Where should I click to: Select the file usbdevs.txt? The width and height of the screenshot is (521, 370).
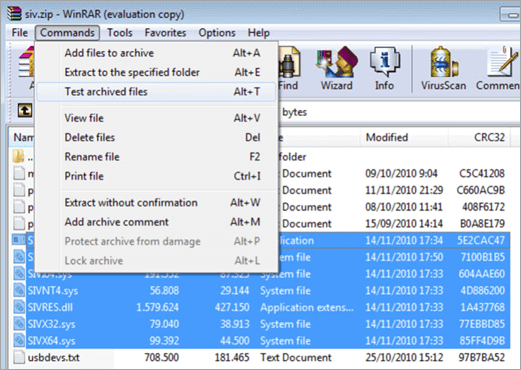pos(54,358)
